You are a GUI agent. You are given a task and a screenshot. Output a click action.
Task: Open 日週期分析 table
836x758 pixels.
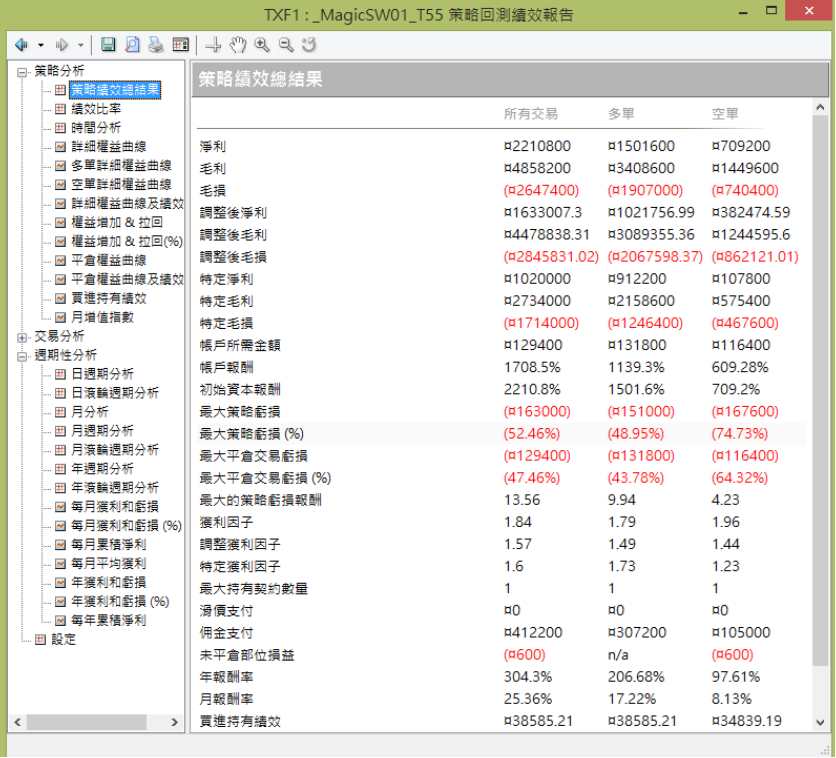[x=102, y=374]
